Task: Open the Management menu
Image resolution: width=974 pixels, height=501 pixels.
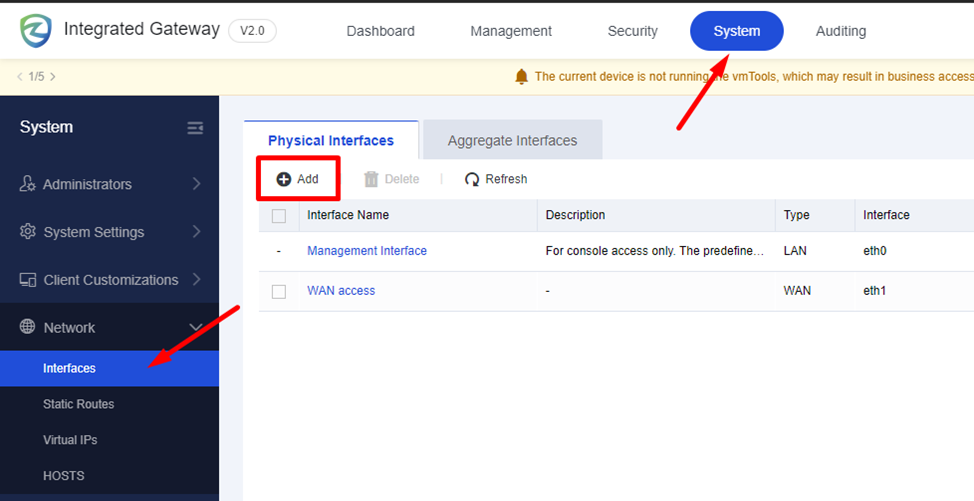Action: coord(511,31)
